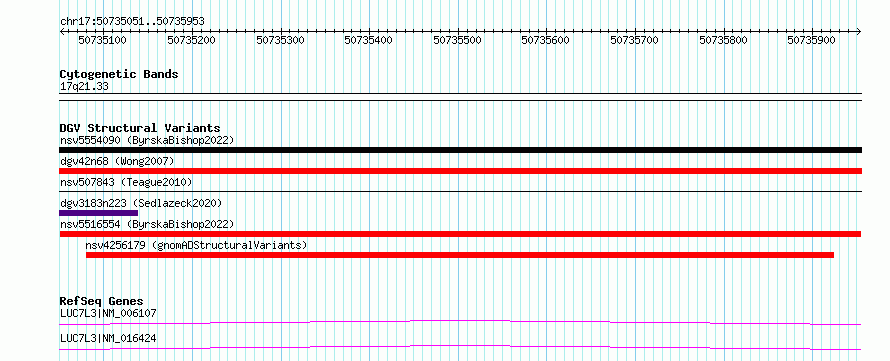Click ruler position 50735500
Image resolution: width=890 pixels, height=361 pixels.
(x=457, y=40)
